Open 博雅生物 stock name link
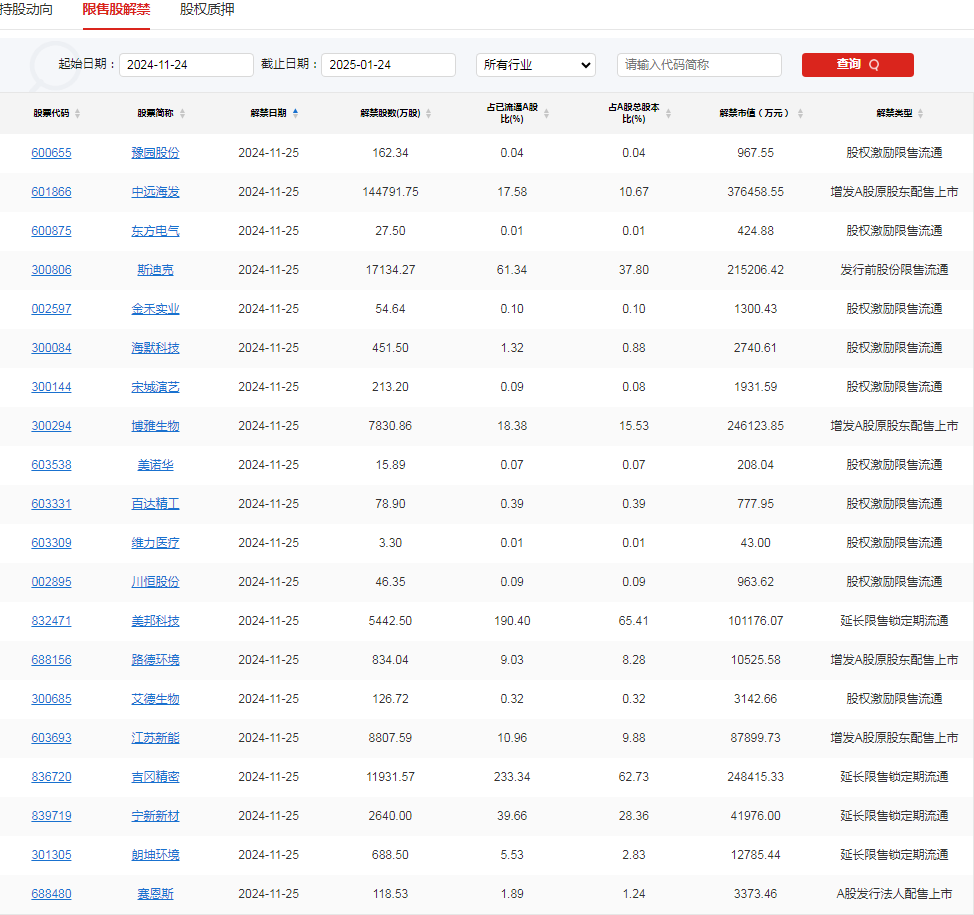 coord(155,426)
